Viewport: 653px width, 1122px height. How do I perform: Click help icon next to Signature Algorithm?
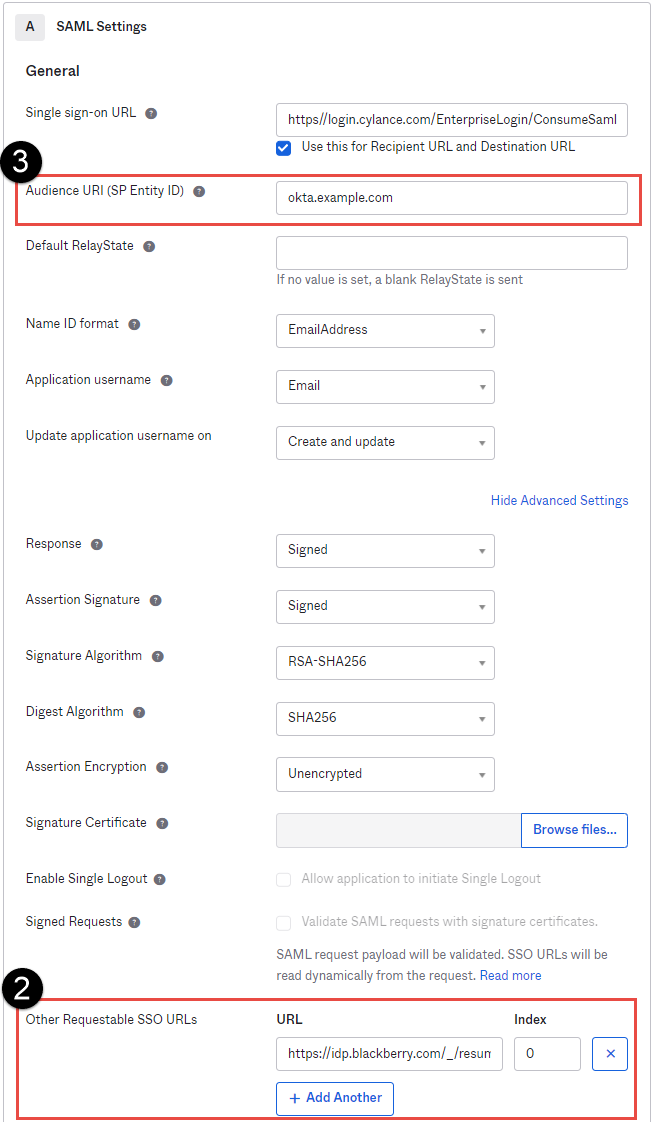157,656
